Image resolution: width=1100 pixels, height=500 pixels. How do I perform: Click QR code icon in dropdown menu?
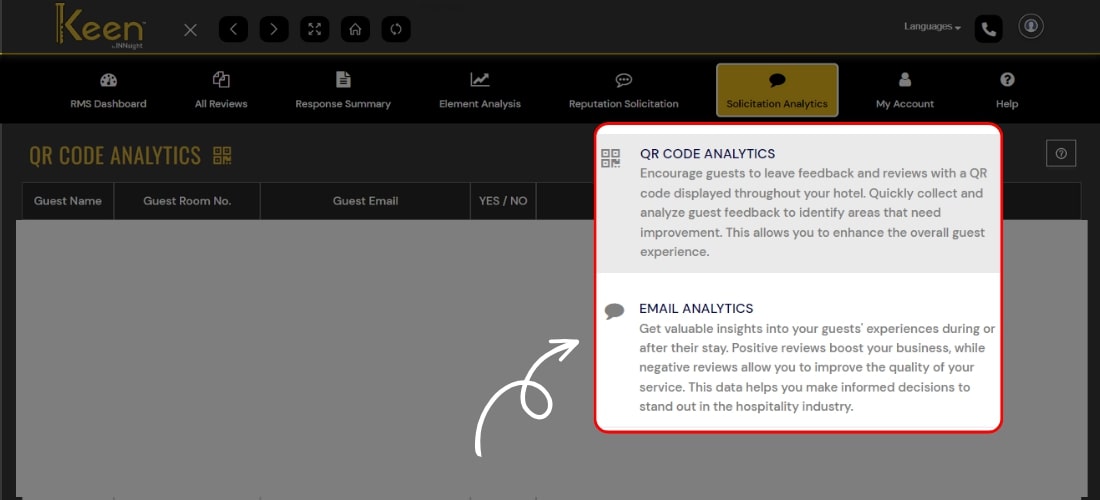[x=610, y=158]
